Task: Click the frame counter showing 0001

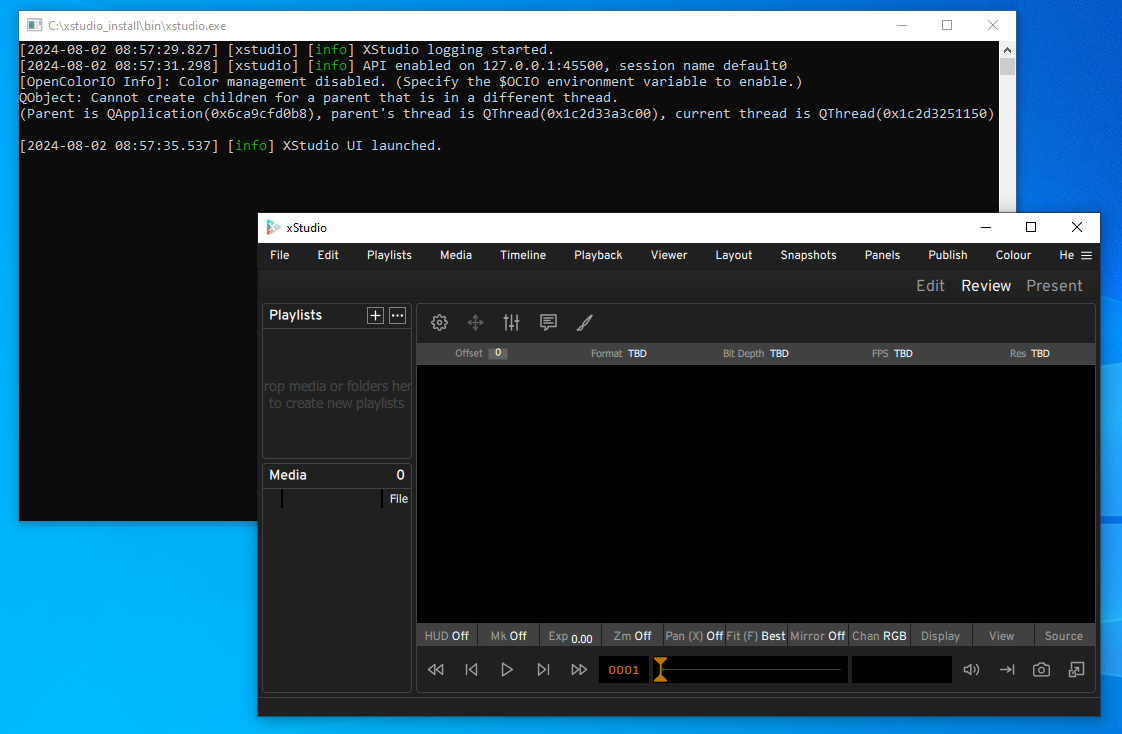Action: [622, 669]
